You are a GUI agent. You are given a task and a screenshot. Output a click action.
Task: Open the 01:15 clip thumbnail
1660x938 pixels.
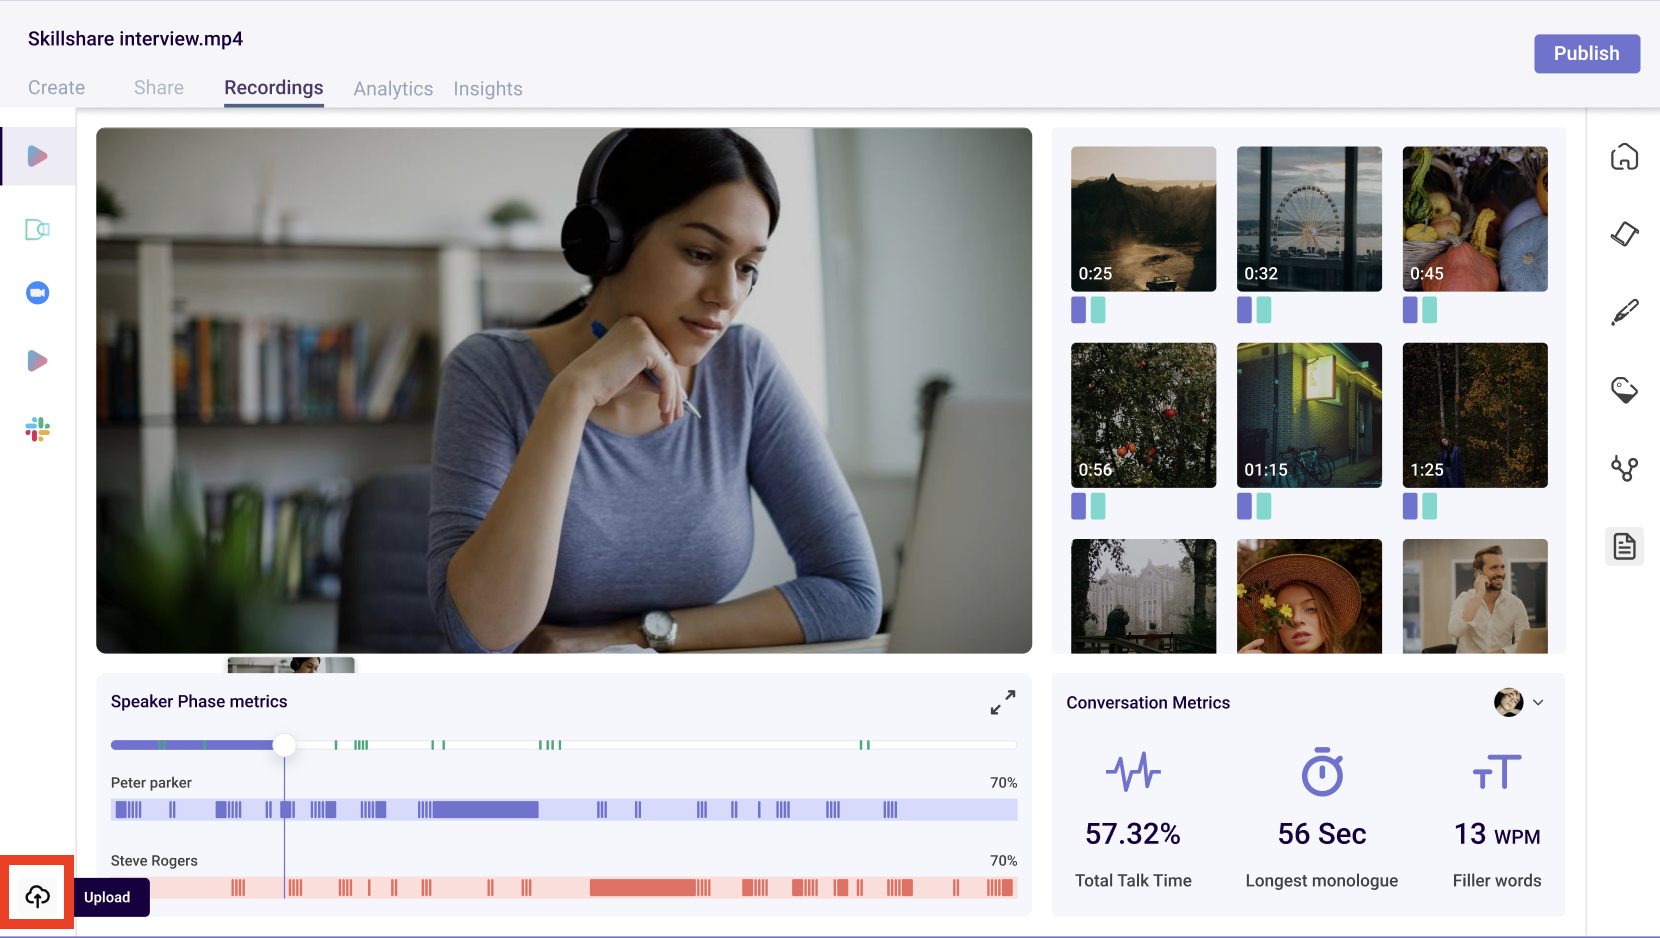pos(1309,415)
